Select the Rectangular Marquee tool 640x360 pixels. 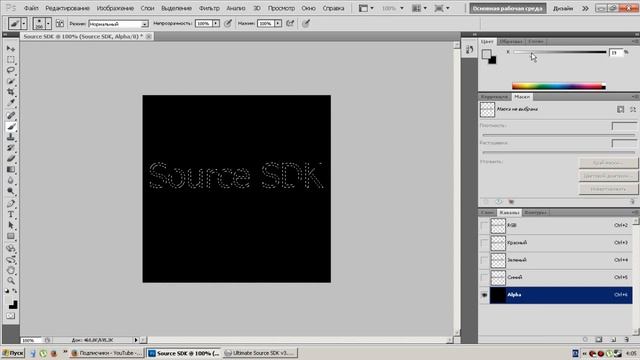pyautogui.click(x=11, y=60)
